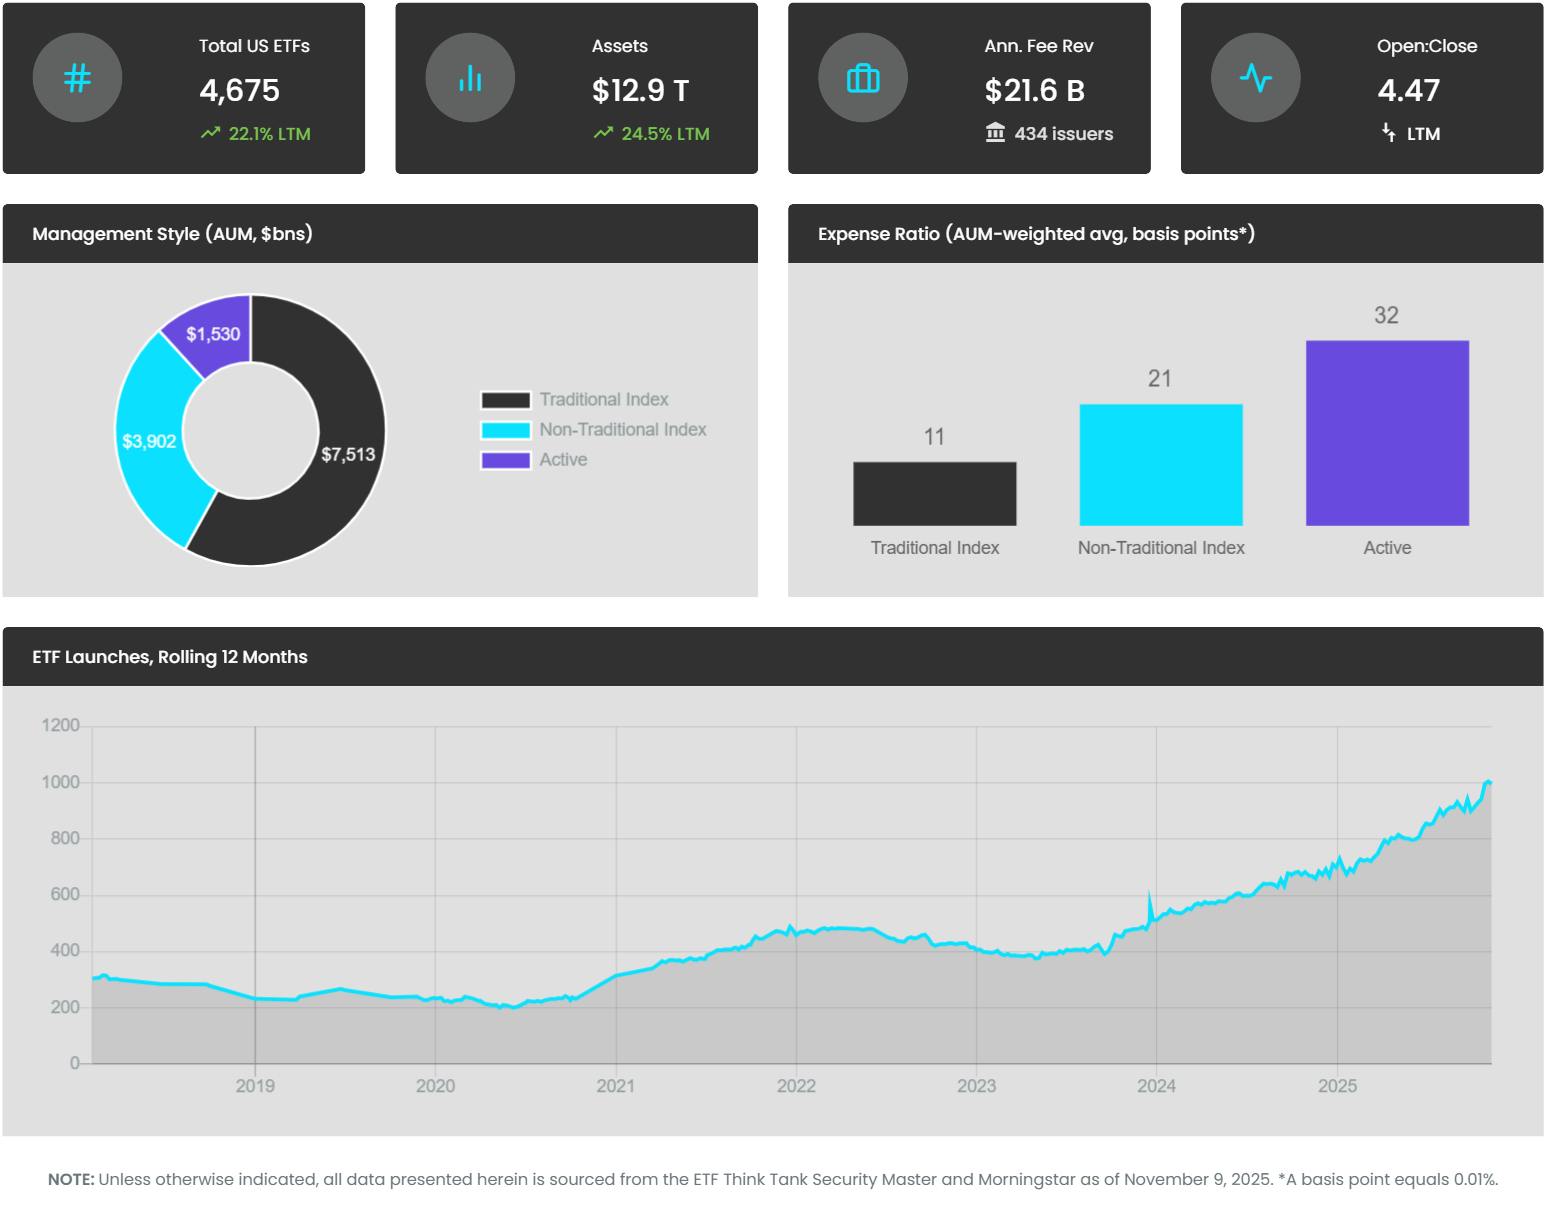Expand the Expense Ratio panel header

pos(1035,235)
